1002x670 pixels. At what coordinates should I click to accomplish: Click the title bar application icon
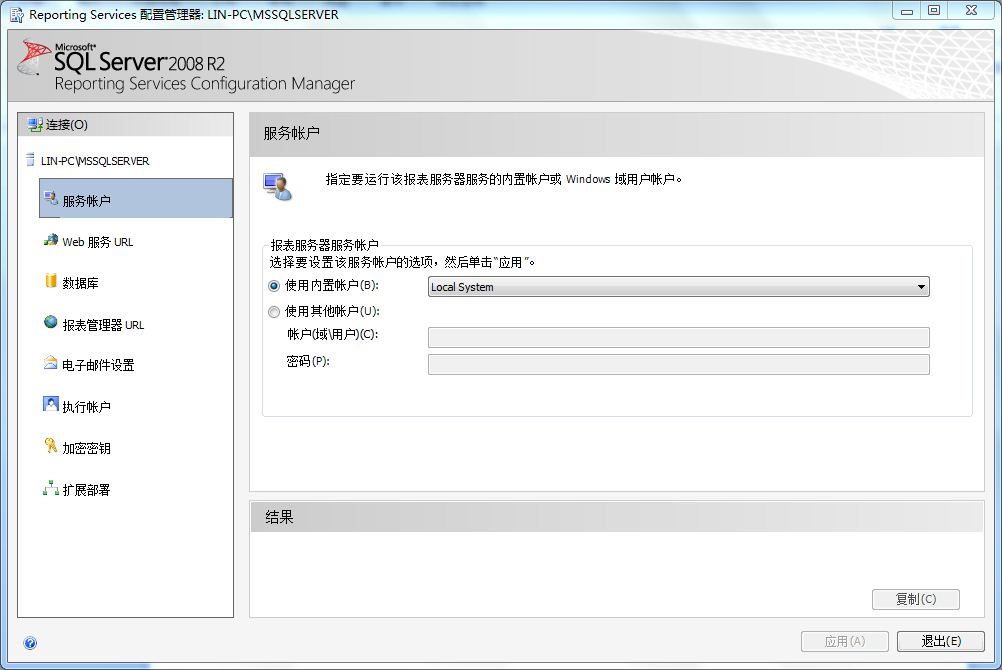(17, 14)
